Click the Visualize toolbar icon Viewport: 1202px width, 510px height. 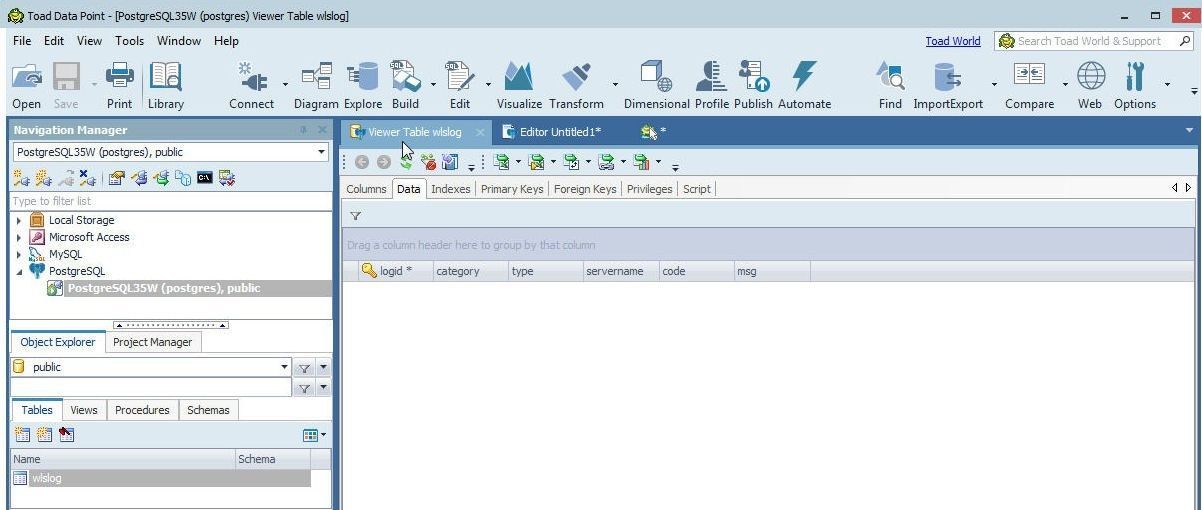tap(518, 85)
